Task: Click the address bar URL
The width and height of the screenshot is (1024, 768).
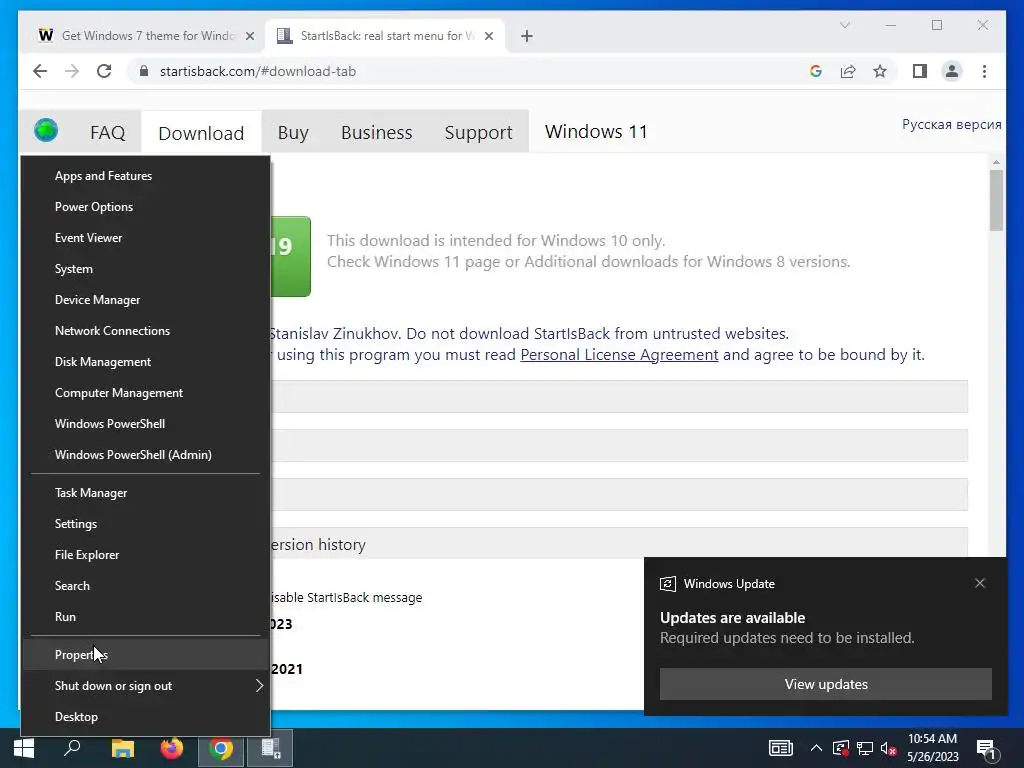Action: pos(258,71)
